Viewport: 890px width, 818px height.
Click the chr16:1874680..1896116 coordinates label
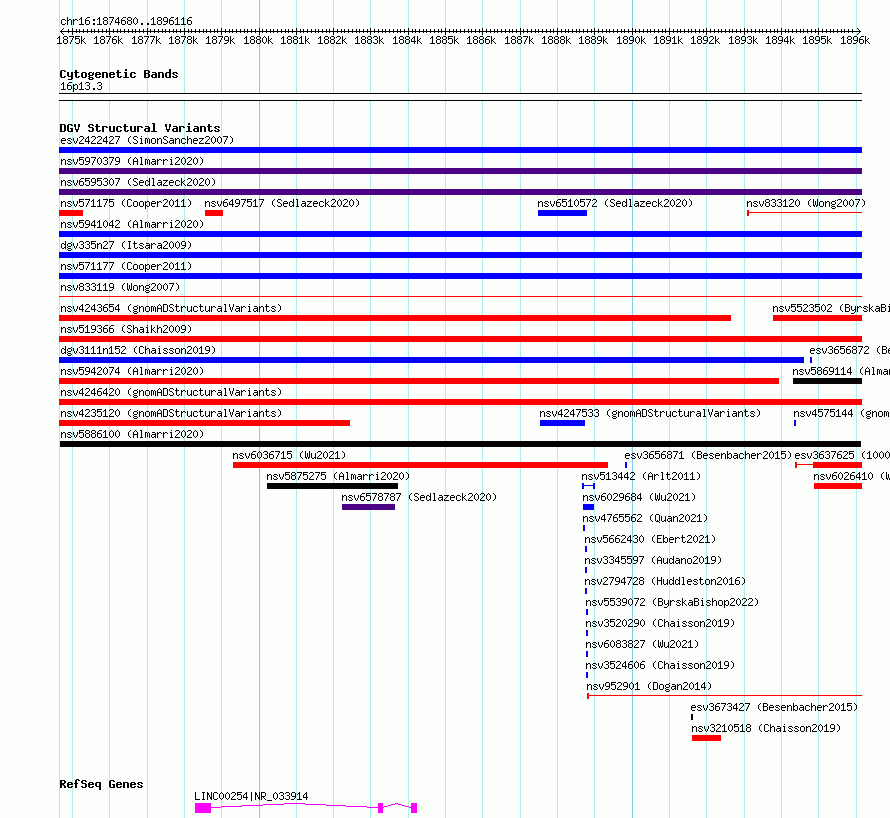[x=127, y=21]
